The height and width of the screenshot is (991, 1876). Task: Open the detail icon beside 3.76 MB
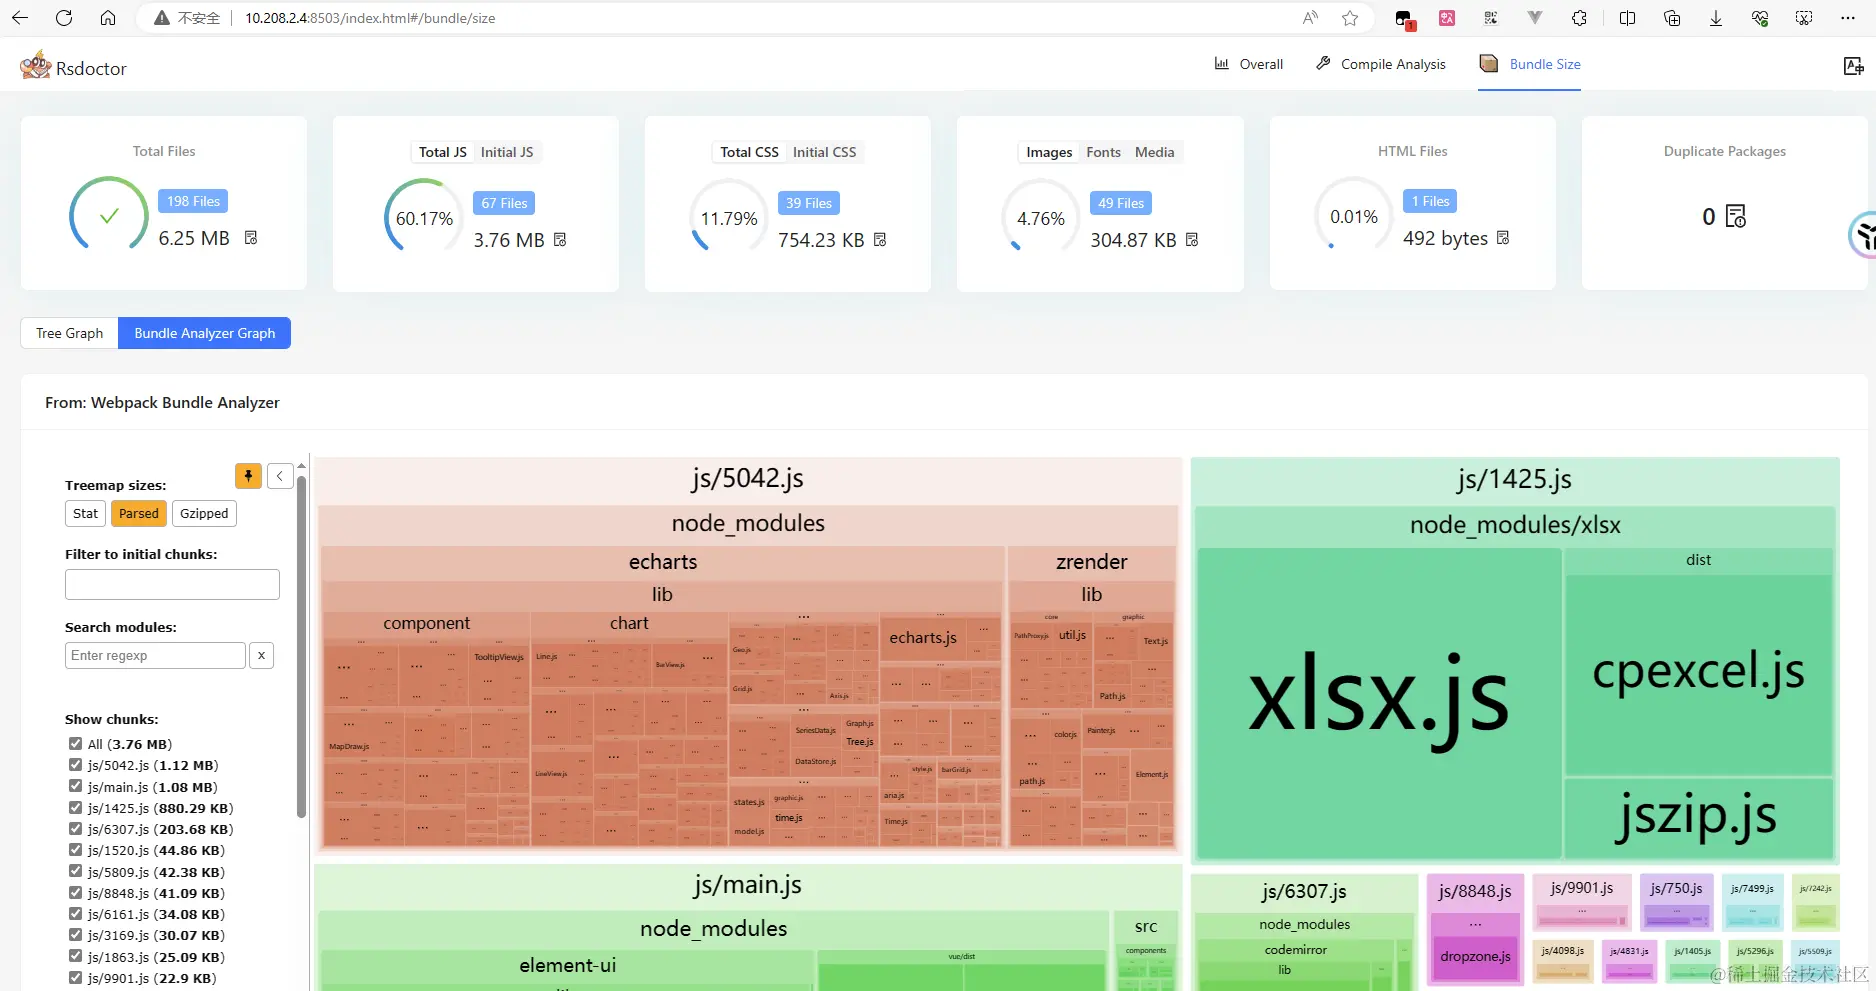point(560,240)
